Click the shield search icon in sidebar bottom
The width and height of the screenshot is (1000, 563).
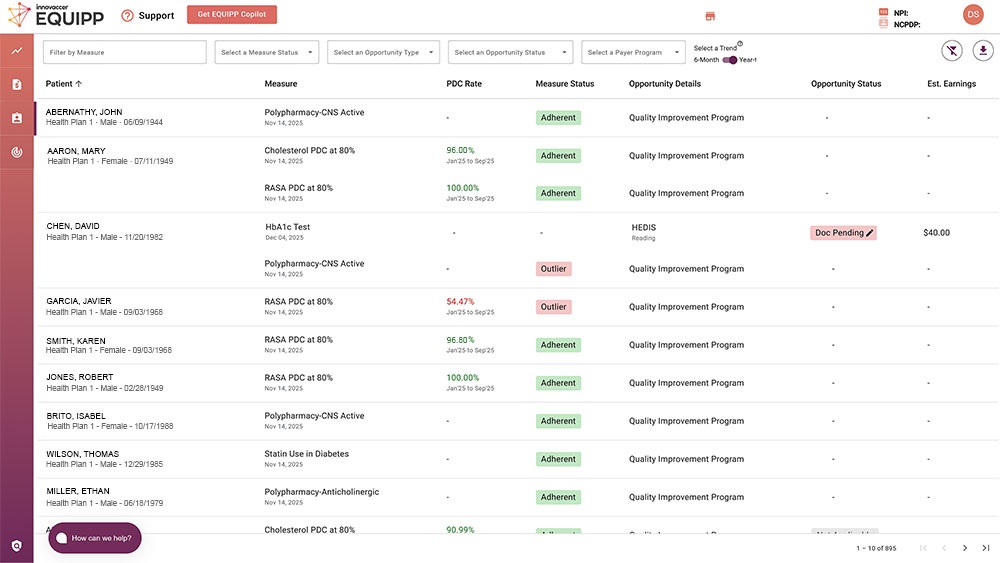[17, 545]
